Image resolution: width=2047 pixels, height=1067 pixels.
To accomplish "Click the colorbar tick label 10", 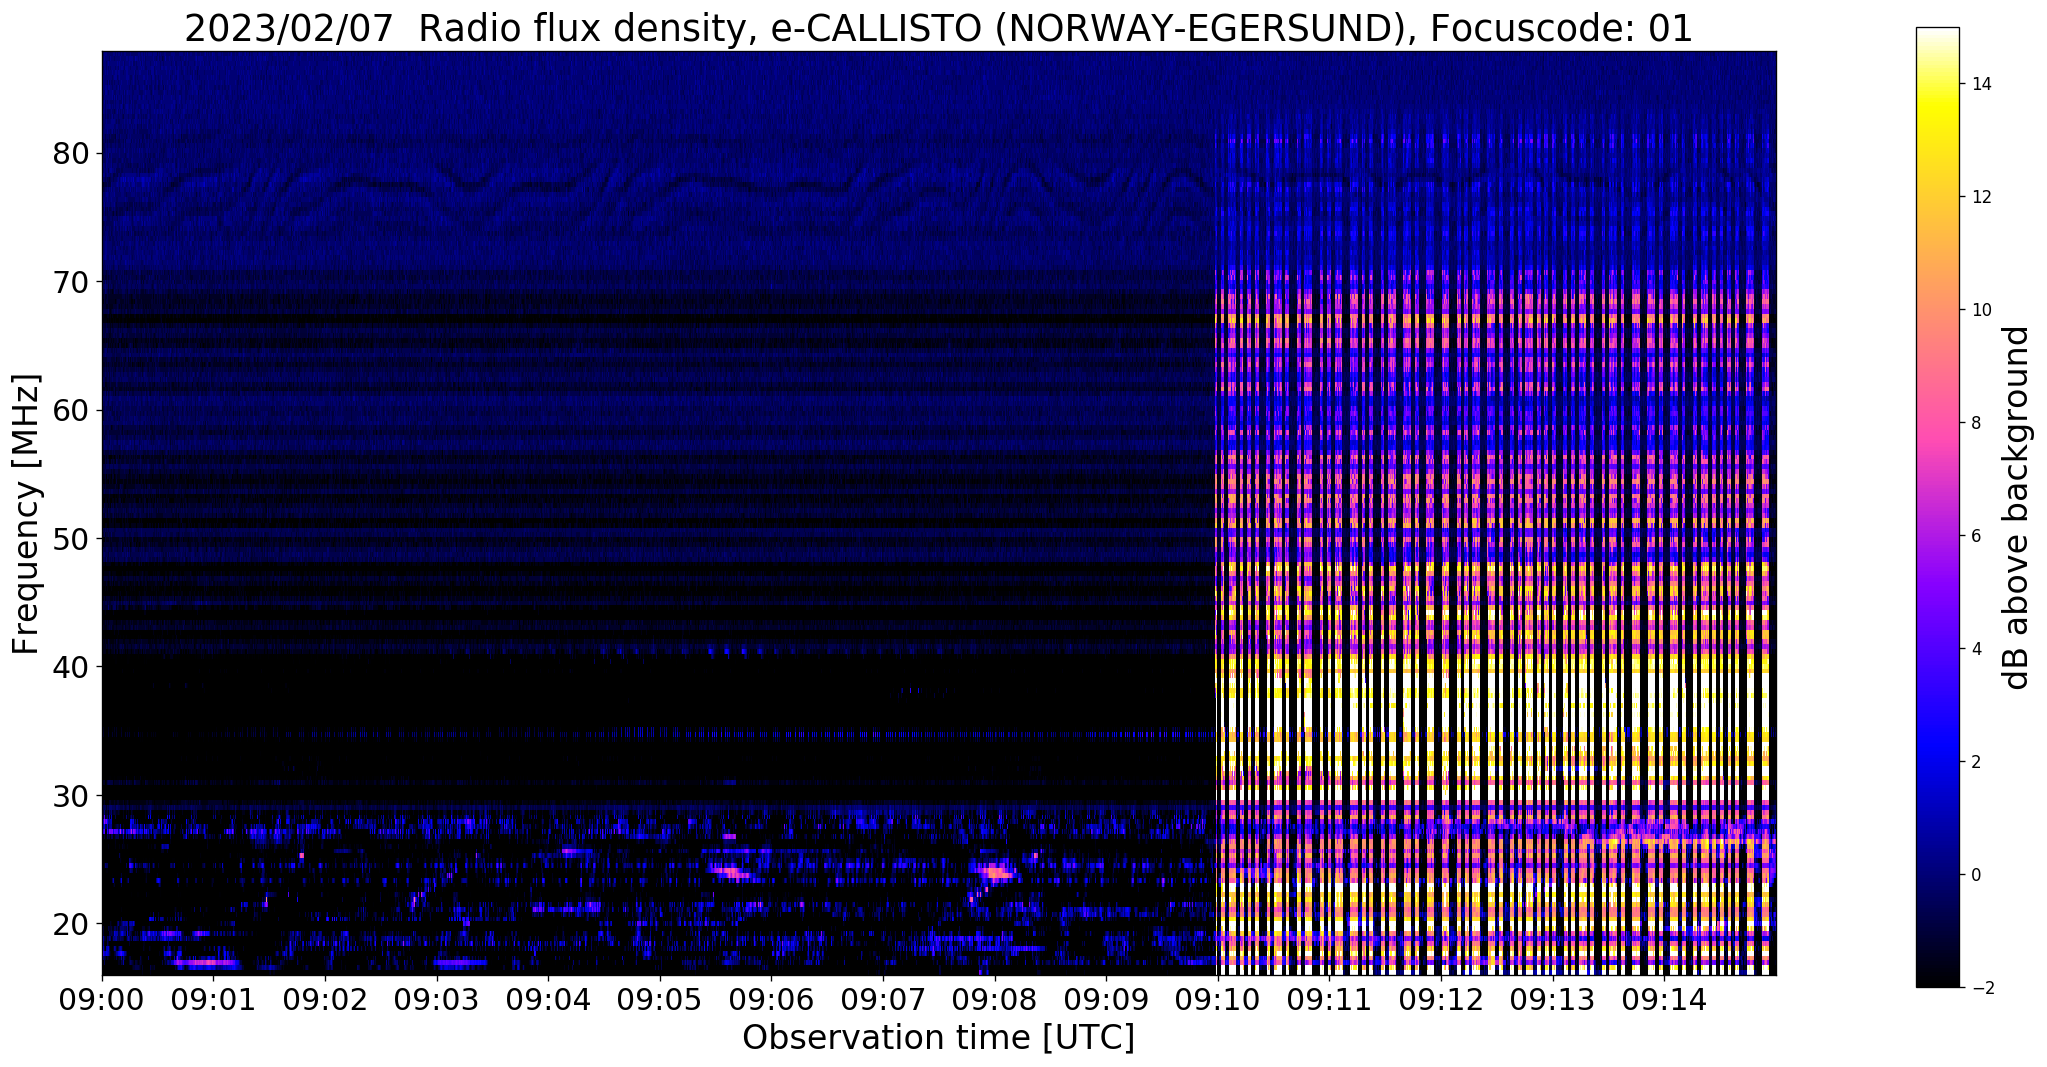I will tap(1980, 310).
